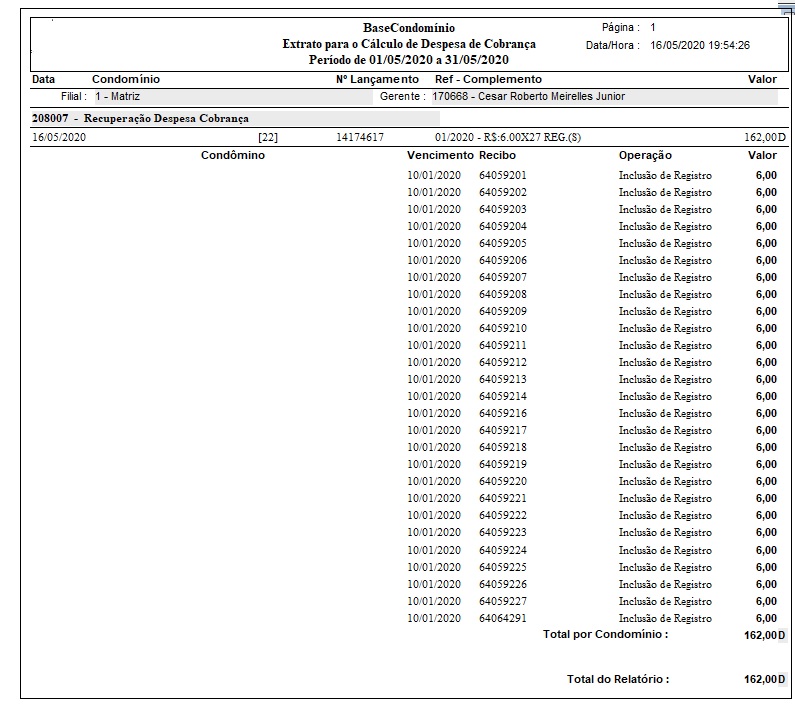Click the Total por Condomínio label
795x707 pixels.
pyautogui.click(x=605, y=635)
